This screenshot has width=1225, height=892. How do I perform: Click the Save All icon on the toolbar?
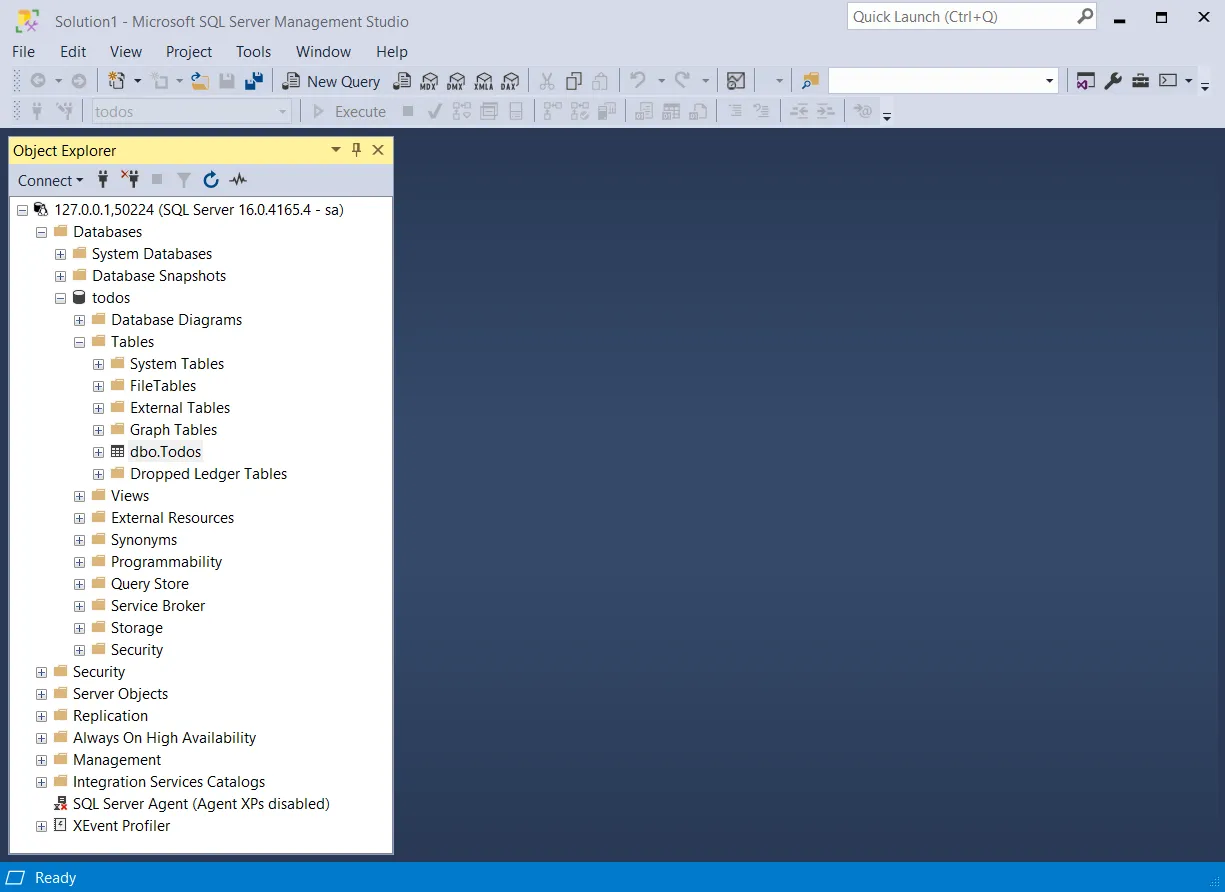(254, 82)
